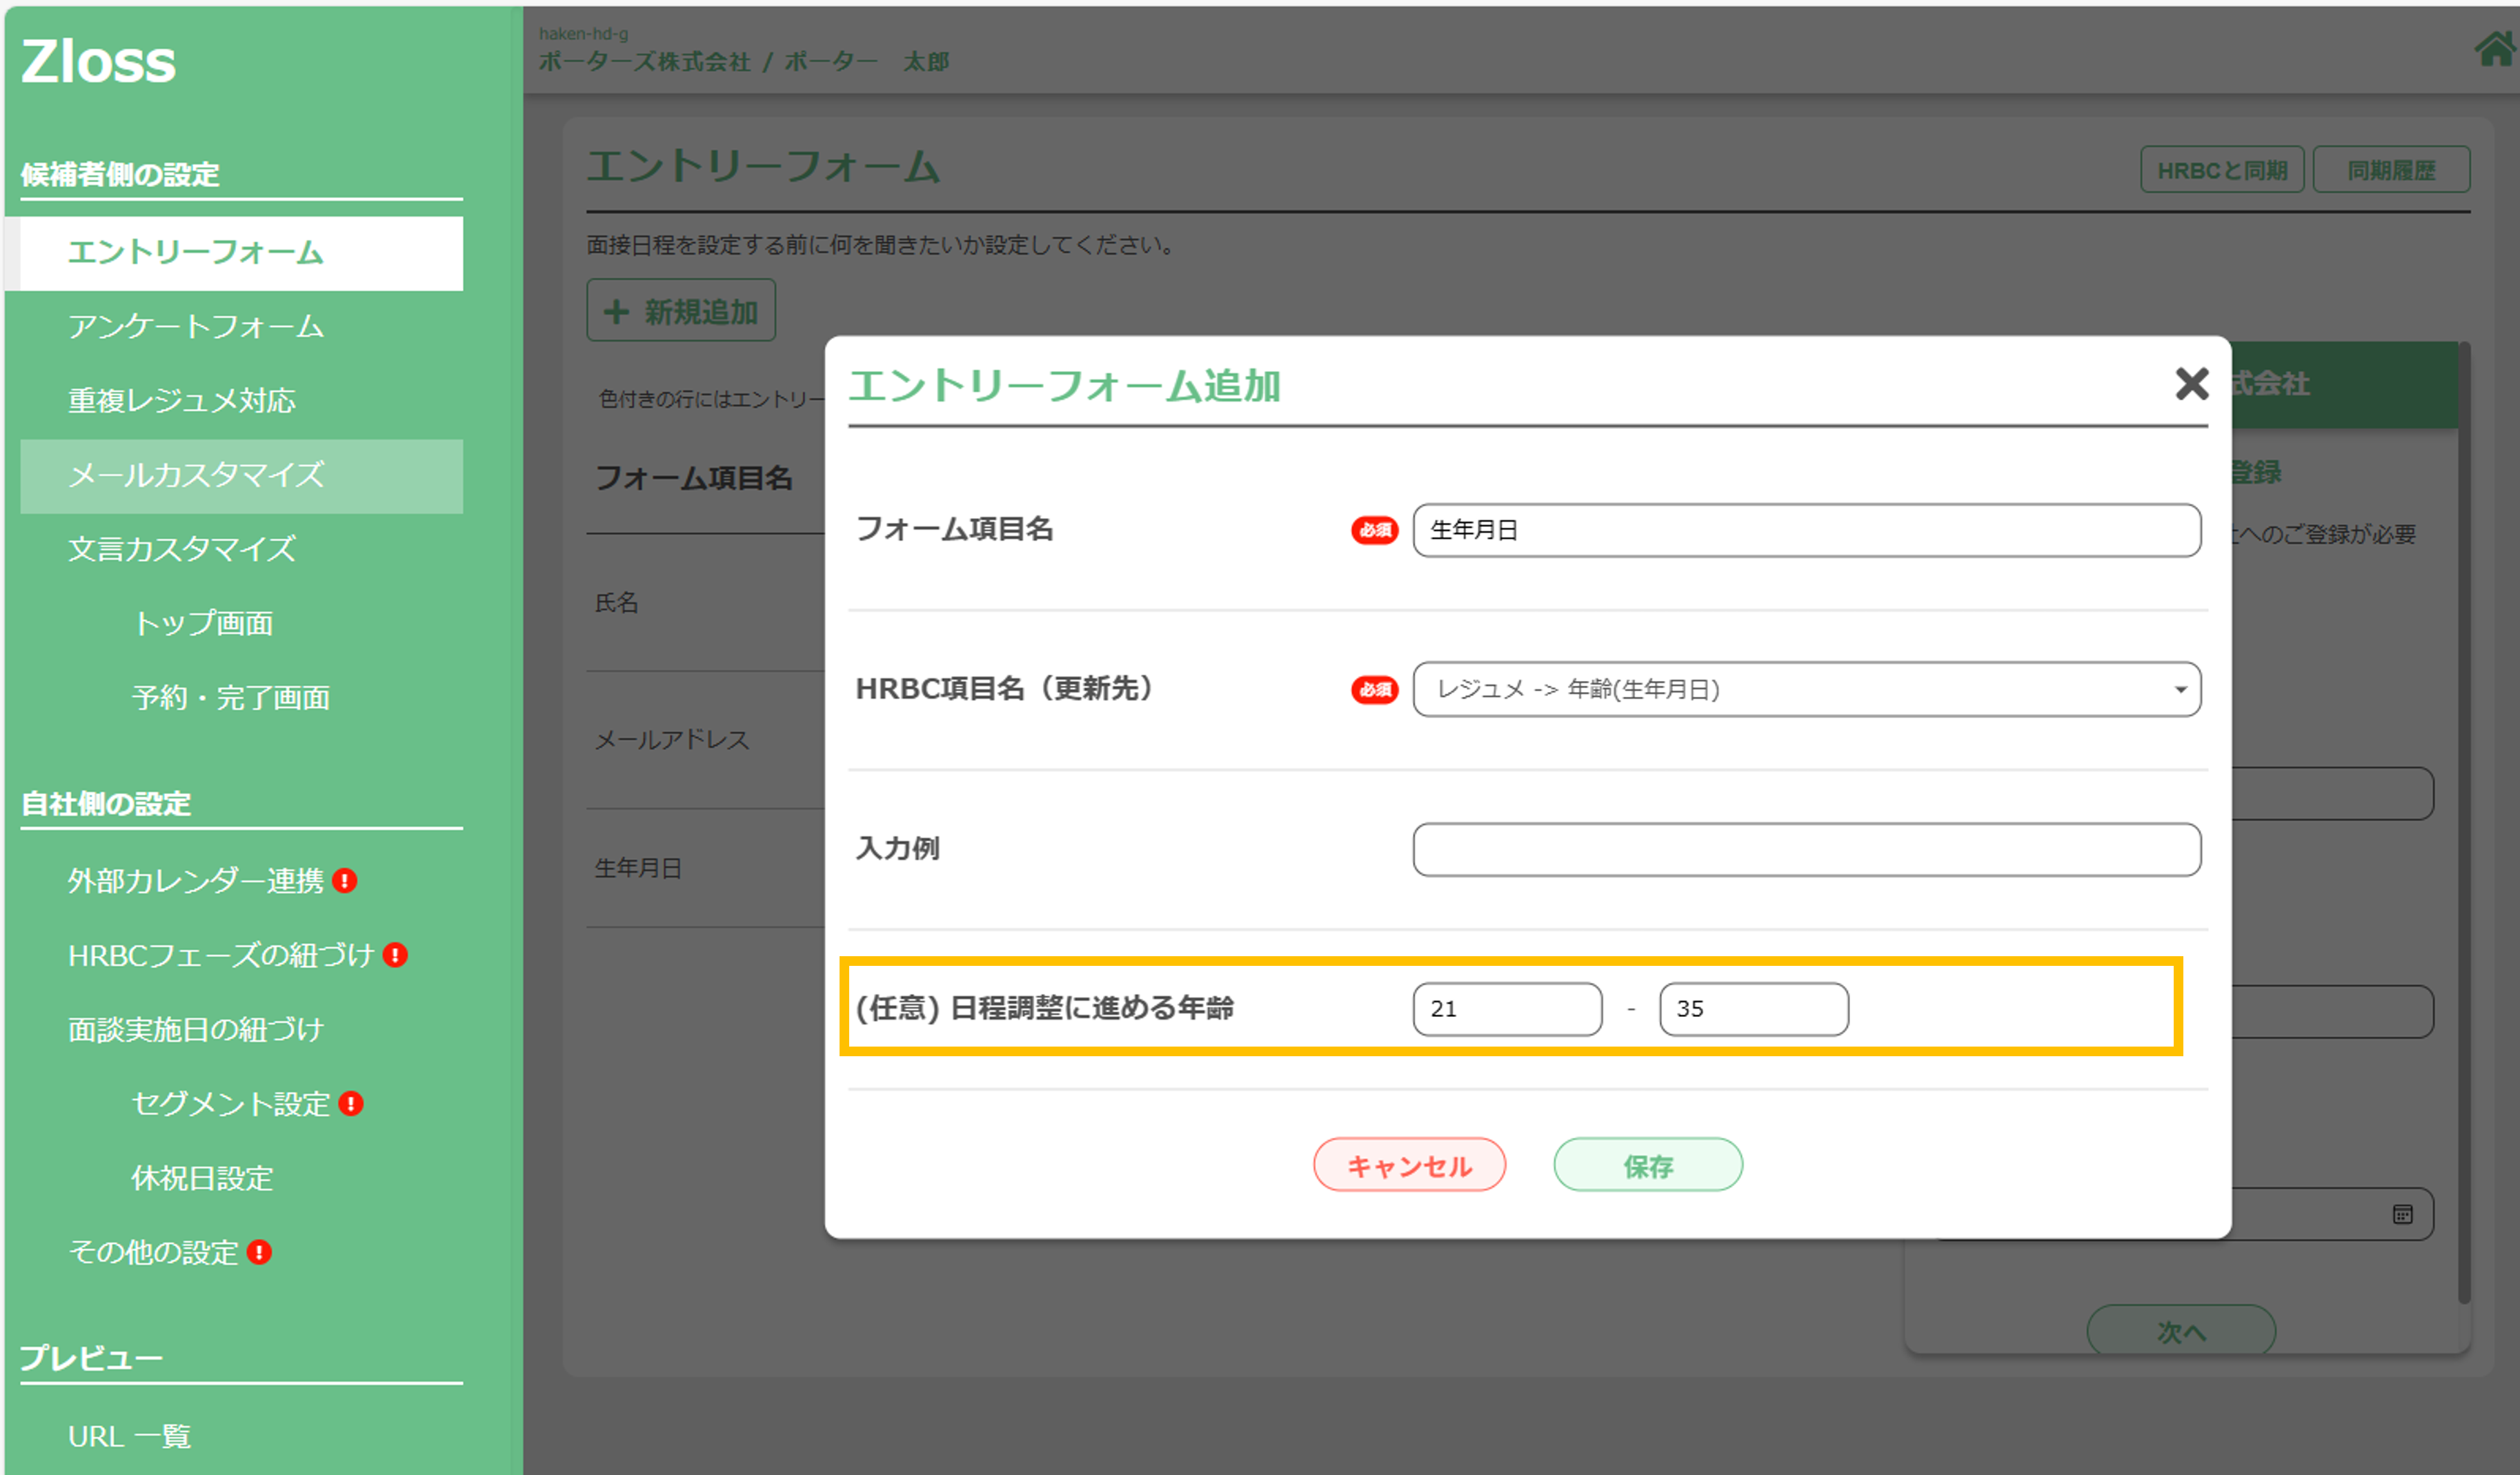This screenshot has height=1475, width=2520.
Task: Click the HRBCと同期 sync button
Action: (x=2222, y=169)
